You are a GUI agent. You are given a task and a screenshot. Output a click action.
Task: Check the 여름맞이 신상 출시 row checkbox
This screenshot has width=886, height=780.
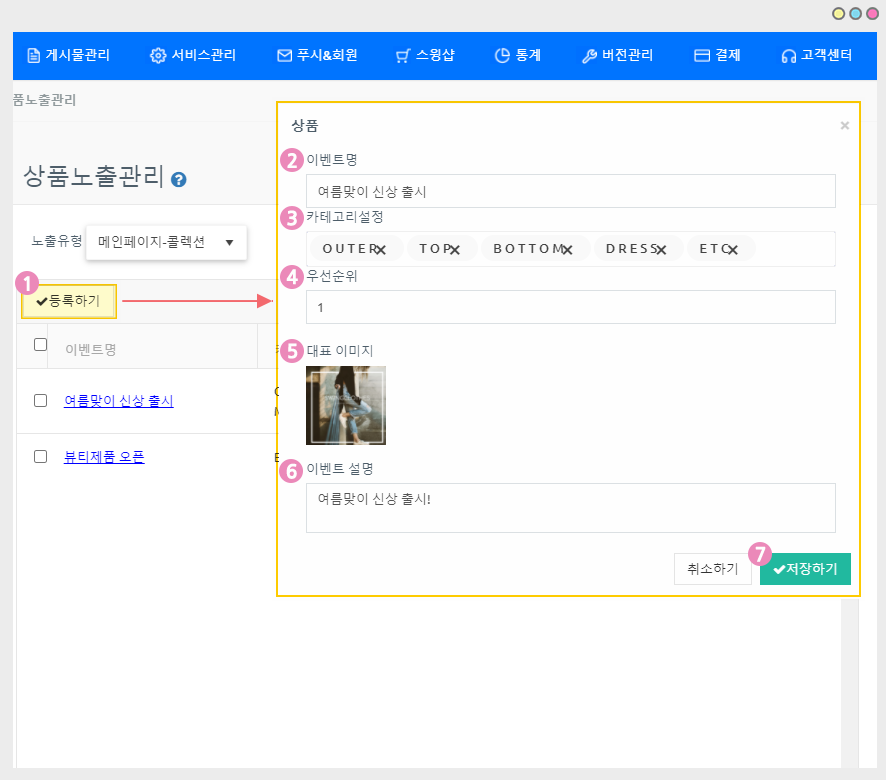pyautogui.click(x=41, y=400)
